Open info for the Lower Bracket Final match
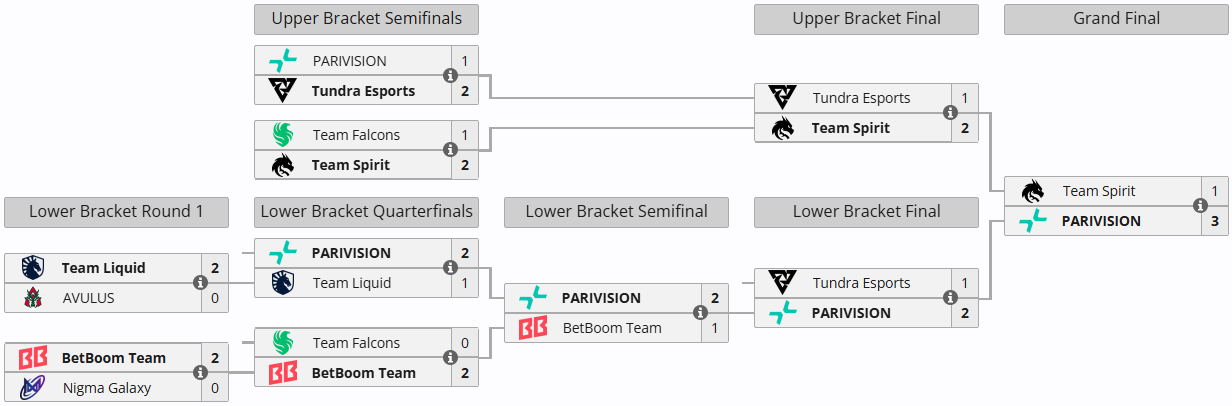 click(950, 298)
